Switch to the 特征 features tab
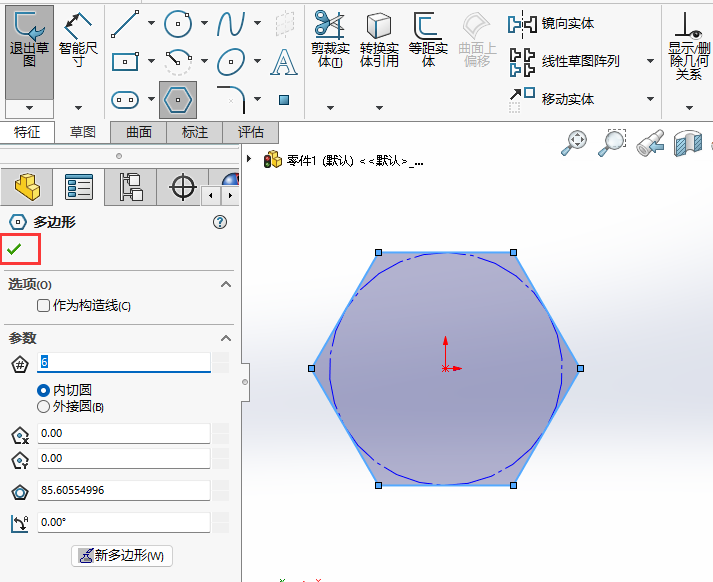 [x=27, y=132]
